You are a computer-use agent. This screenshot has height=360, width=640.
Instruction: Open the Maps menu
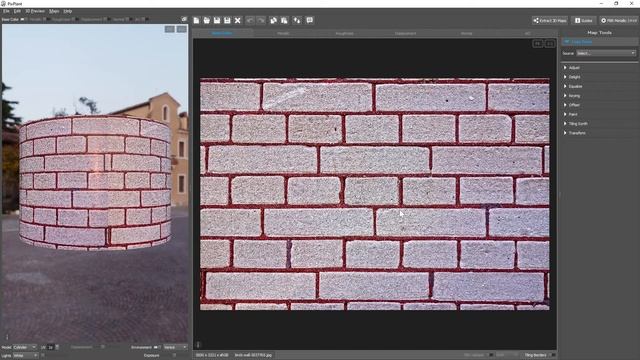(x=54, y=11)
